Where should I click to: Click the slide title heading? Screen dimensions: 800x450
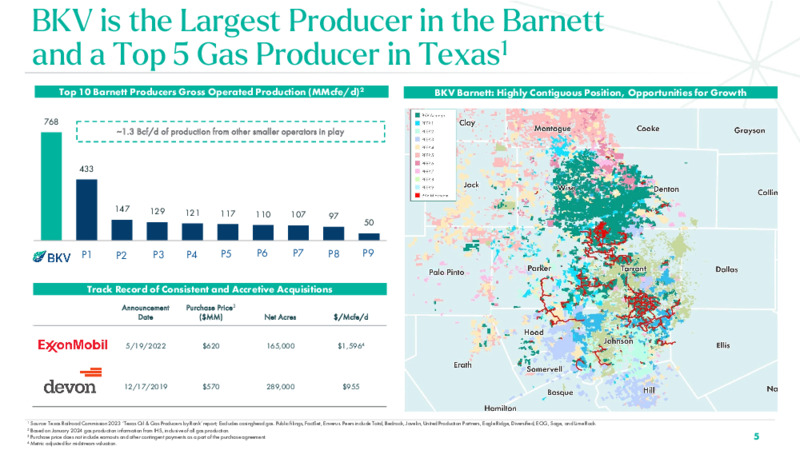point(318,37)
